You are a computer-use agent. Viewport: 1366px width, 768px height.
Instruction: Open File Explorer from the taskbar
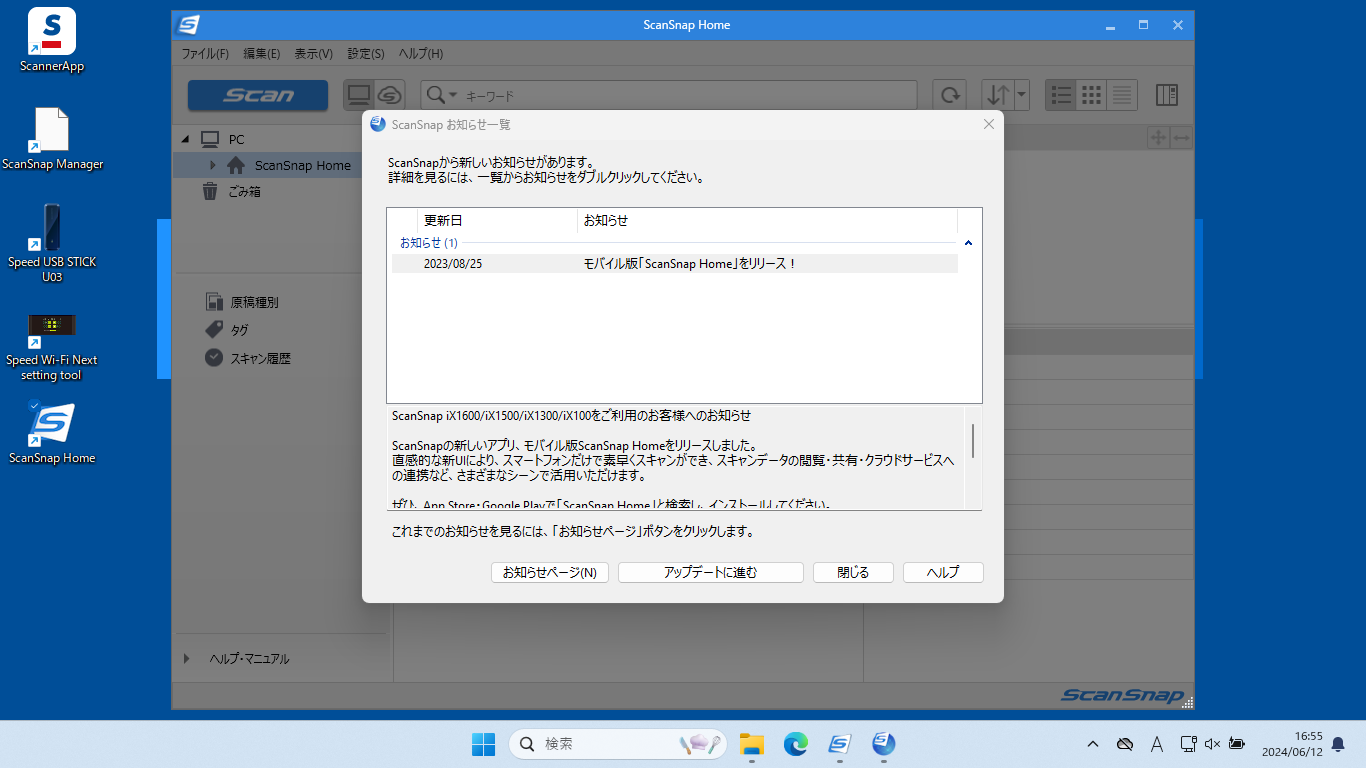[x=751, y=744]
